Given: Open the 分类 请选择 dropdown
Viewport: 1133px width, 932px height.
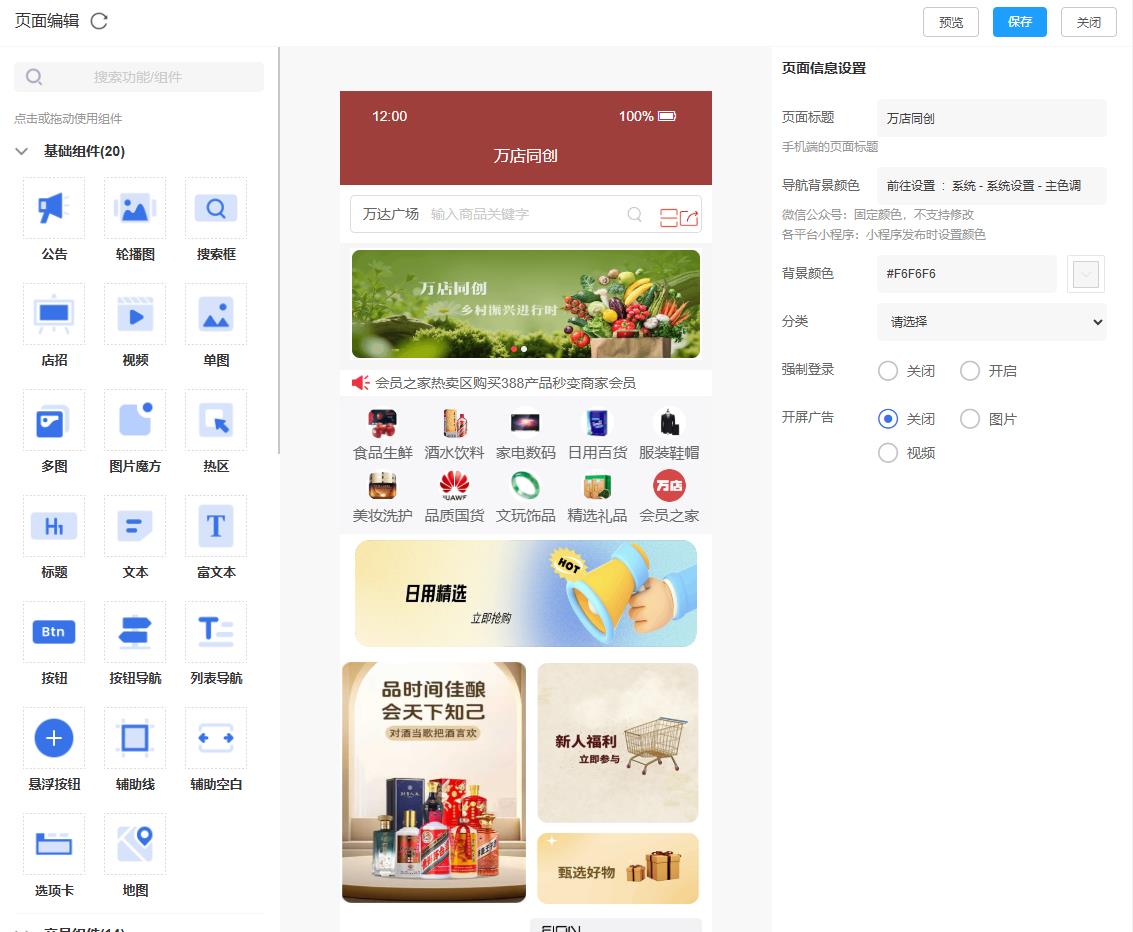Looking at the screenshot, I should tap(991, 322).
